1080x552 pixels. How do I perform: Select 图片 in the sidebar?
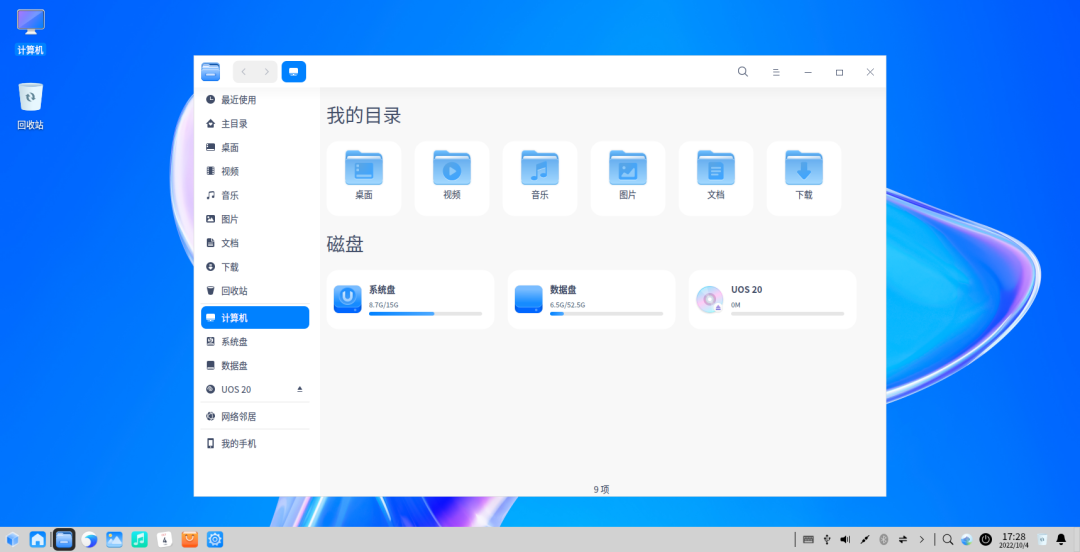255,219
